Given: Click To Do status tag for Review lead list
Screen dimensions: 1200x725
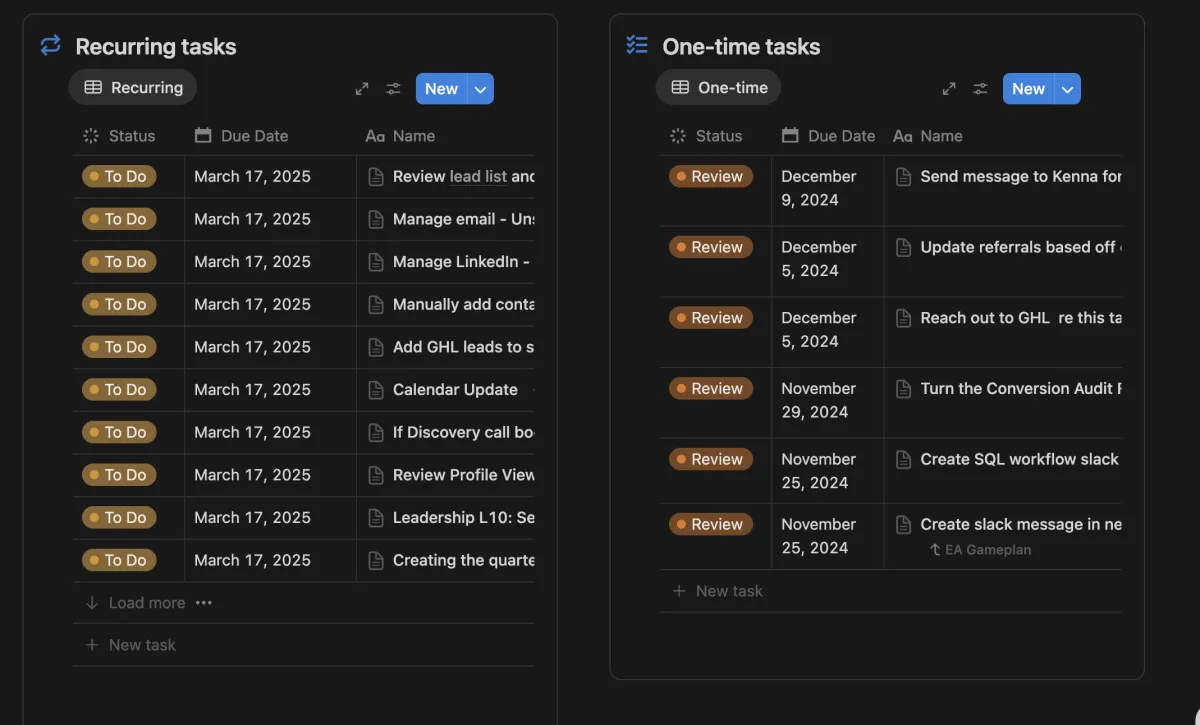Looking at the screenshot, I should pyautogui.click(x=119, y=177).
